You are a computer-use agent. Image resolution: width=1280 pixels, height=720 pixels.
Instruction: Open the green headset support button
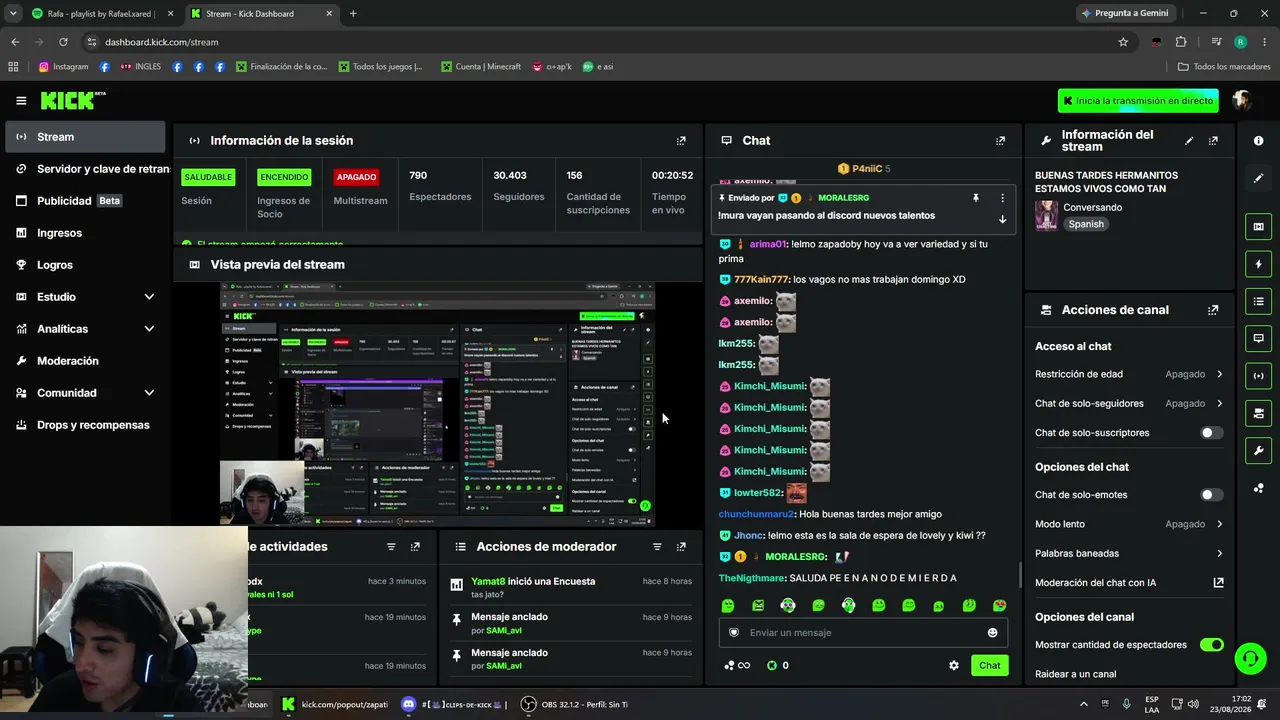(1250, 658)
